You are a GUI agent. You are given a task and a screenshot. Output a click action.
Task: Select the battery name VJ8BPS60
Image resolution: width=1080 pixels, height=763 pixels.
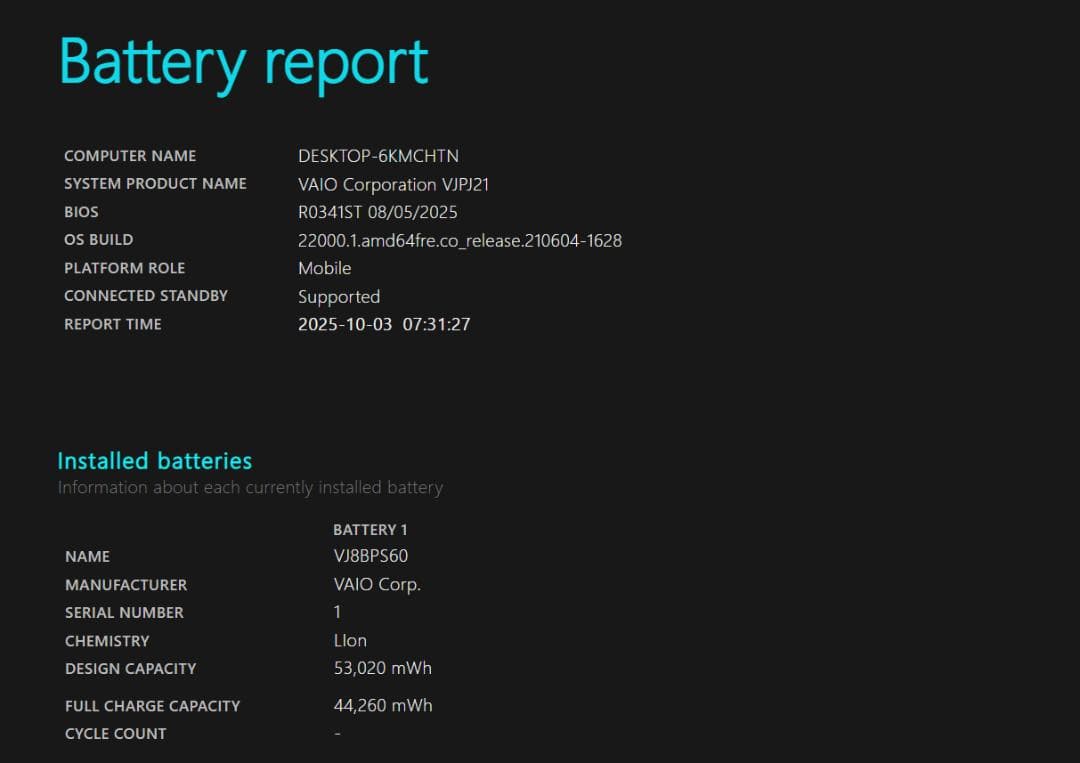[370, 556]
